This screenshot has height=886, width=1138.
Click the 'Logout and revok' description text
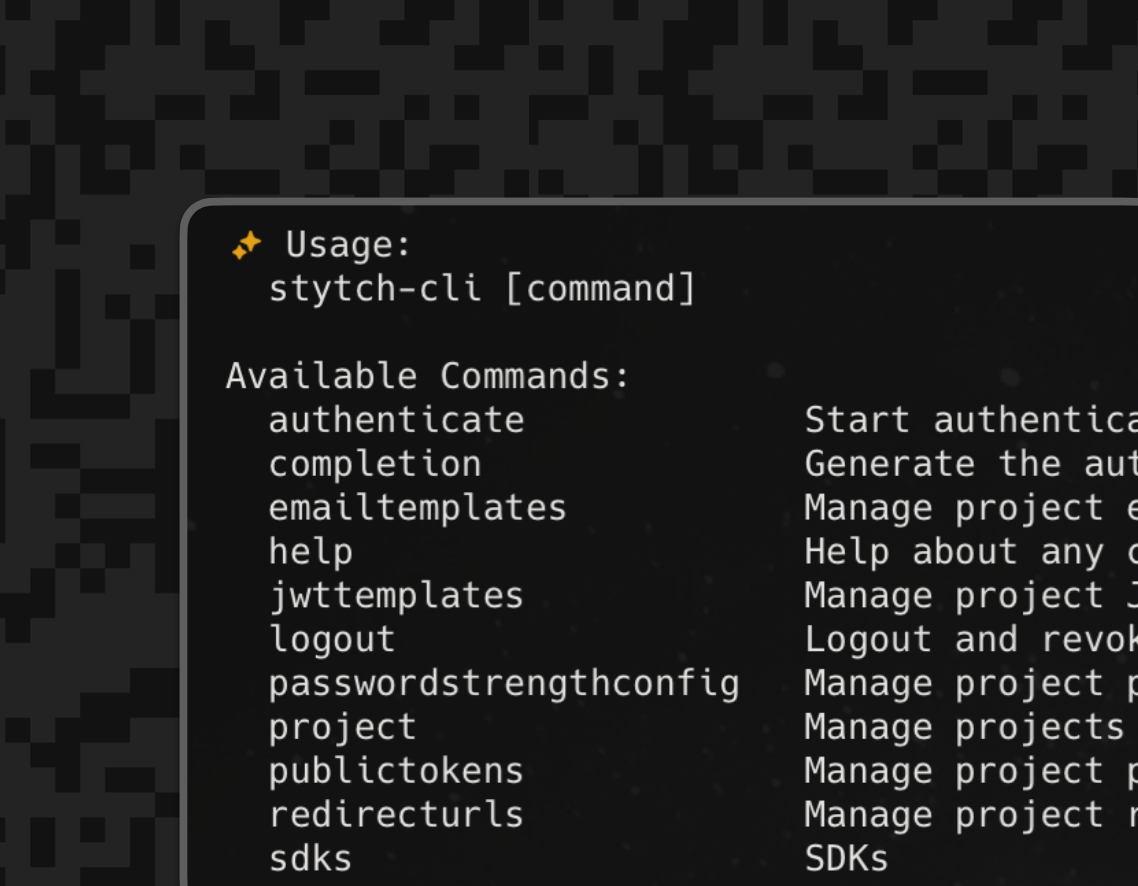tap(971, 639)
